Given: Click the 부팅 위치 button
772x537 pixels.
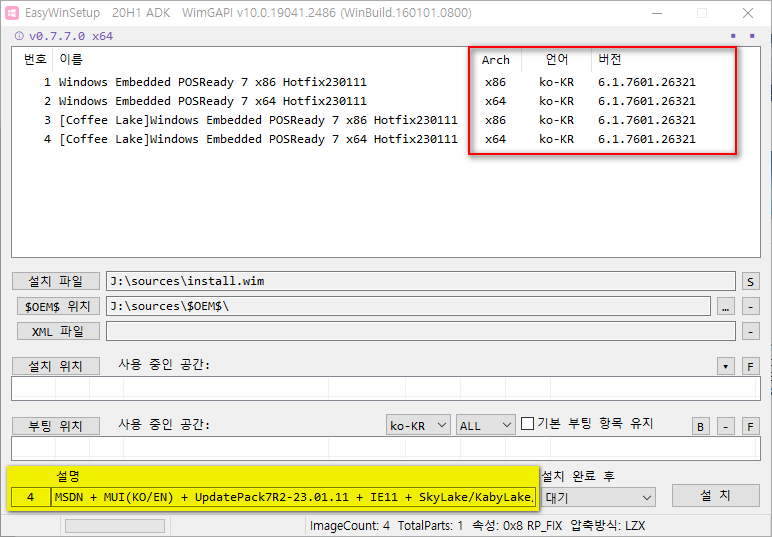Looking at the screenshot, I should [56, 426].
